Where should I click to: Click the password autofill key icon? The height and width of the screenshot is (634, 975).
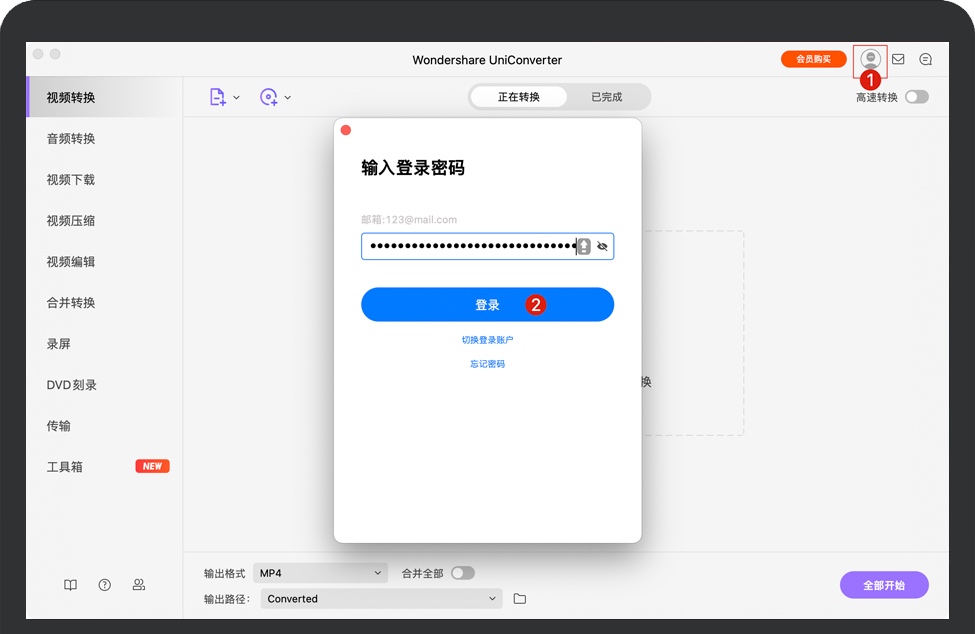[584, 246]
